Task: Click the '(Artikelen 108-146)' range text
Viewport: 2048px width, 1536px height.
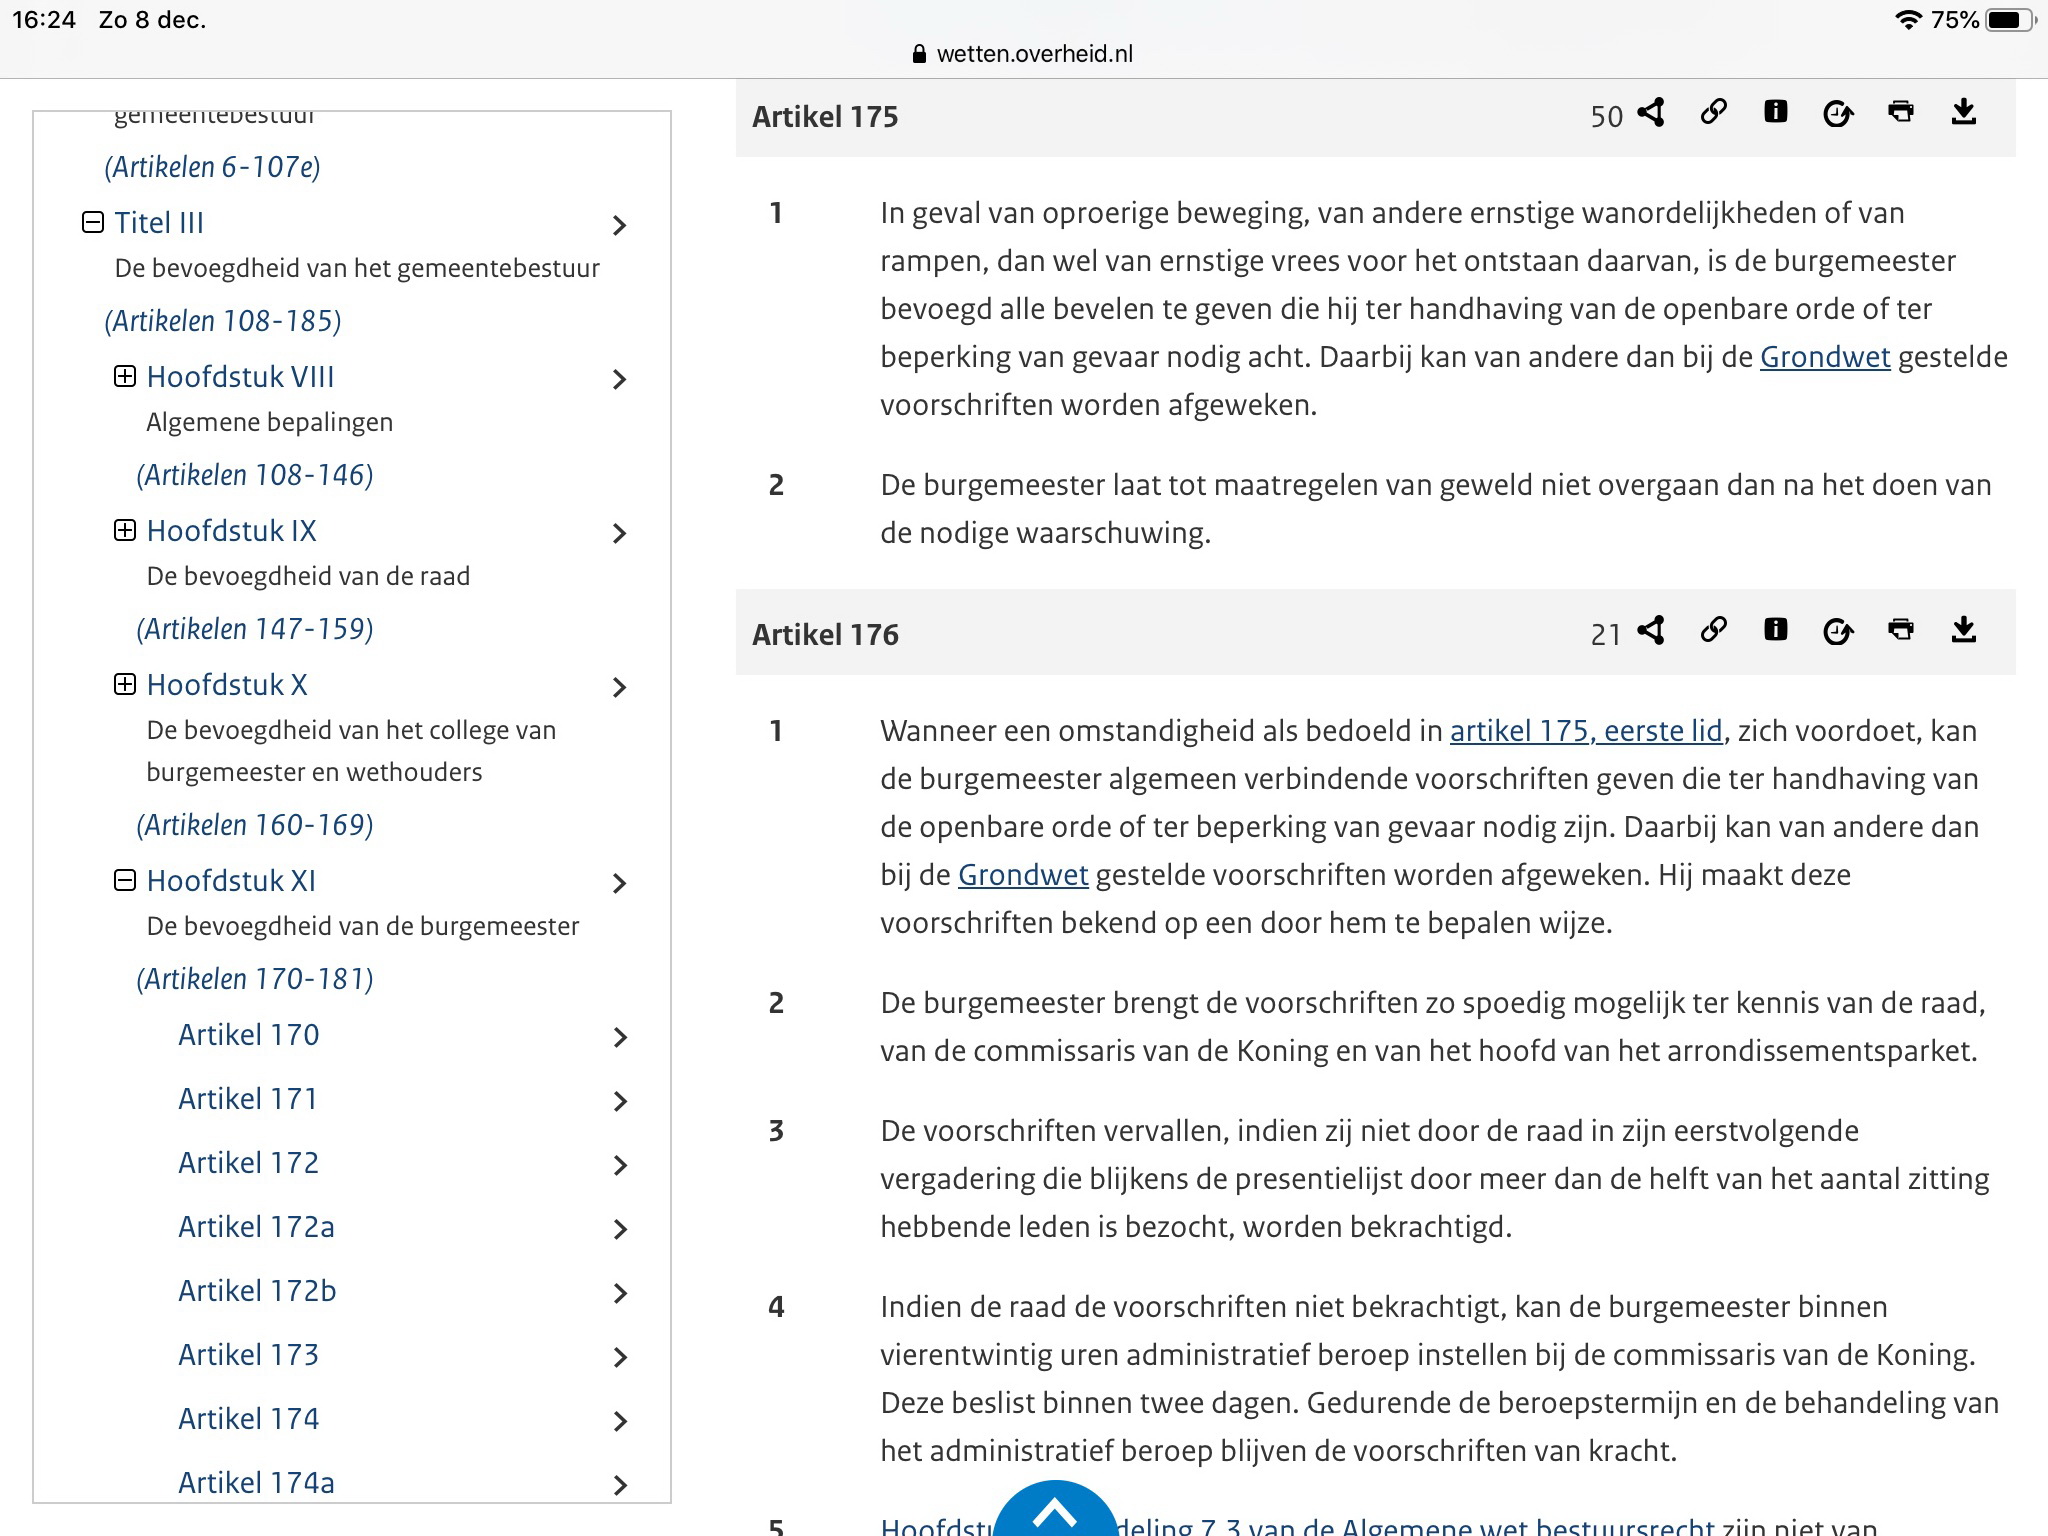Action: click(255, 475)
